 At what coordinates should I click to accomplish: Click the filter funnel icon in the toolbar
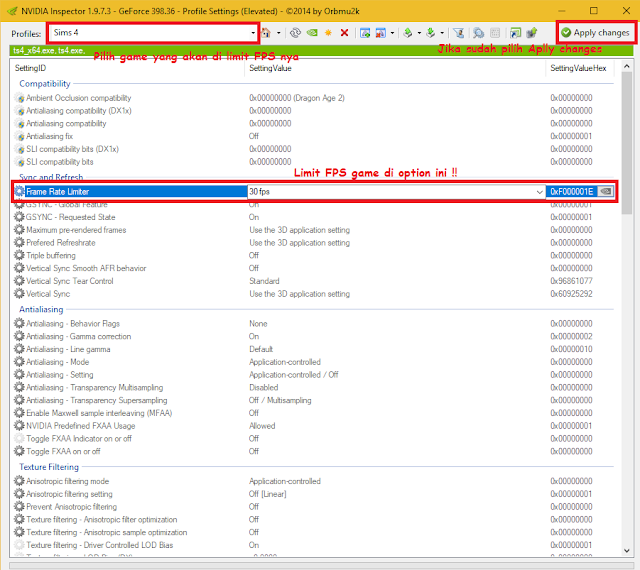pyautogui.click(x=459, y=33)
